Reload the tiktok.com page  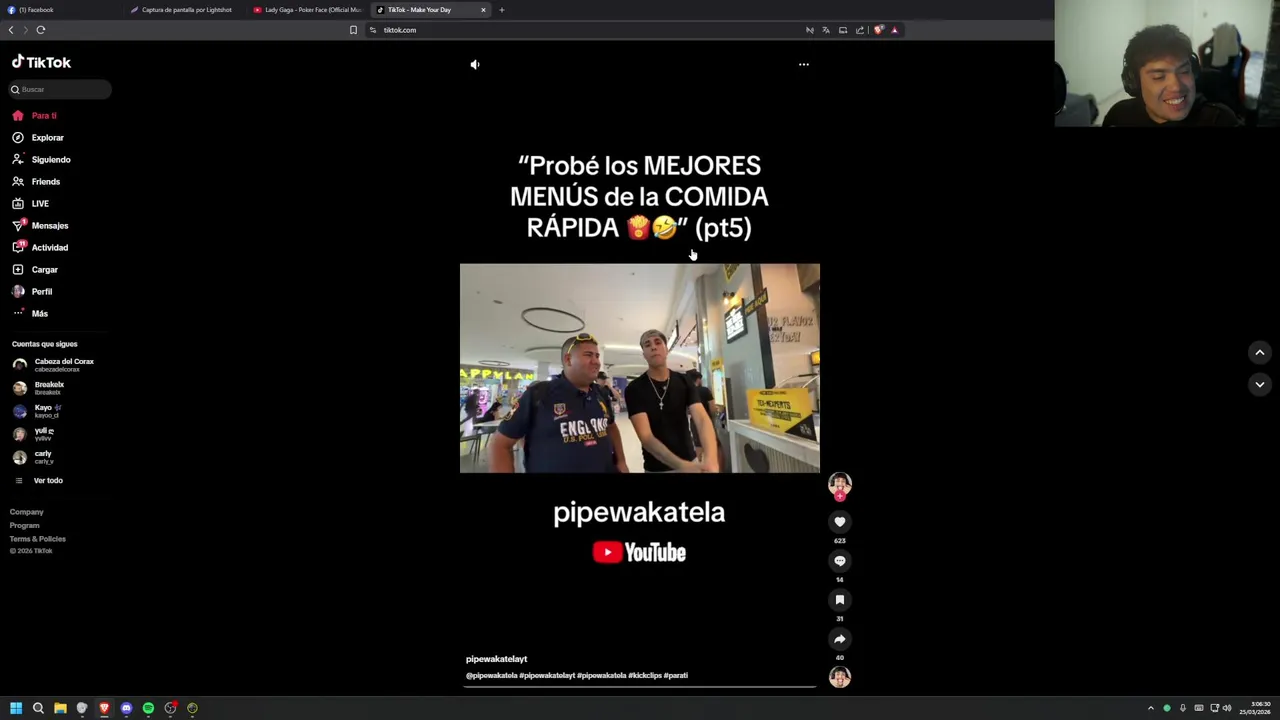tap(41, 30)
